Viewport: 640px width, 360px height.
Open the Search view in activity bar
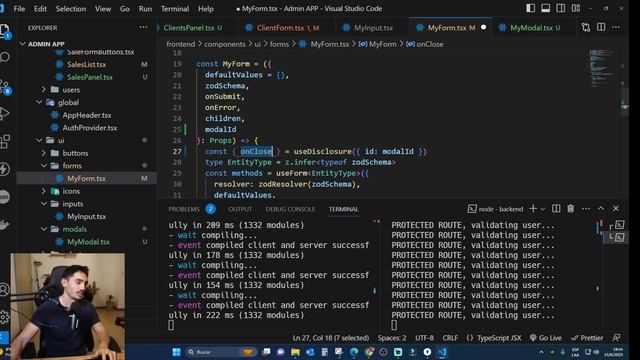(x=4, y=57)
